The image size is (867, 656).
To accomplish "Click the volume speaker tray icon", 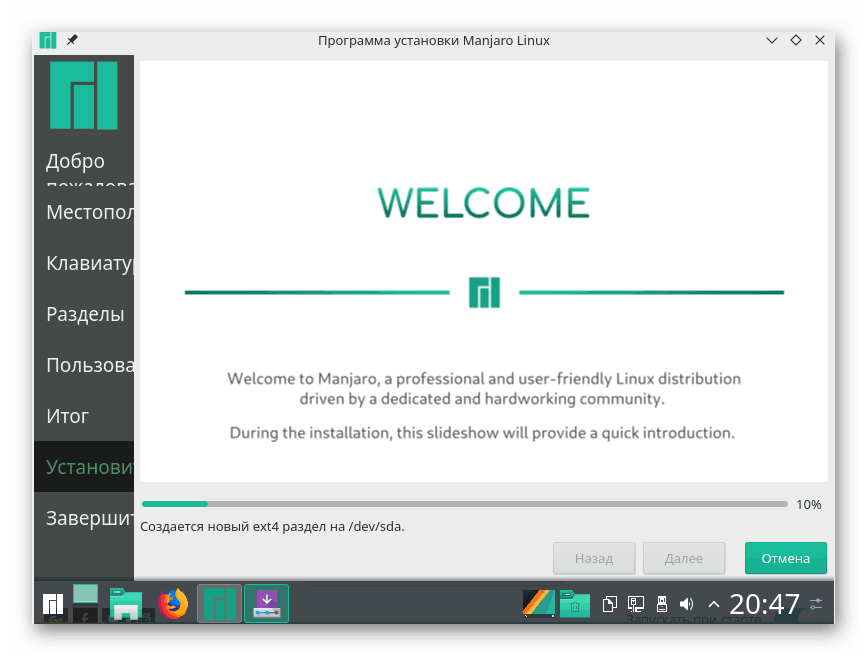I will click(687, 603).
